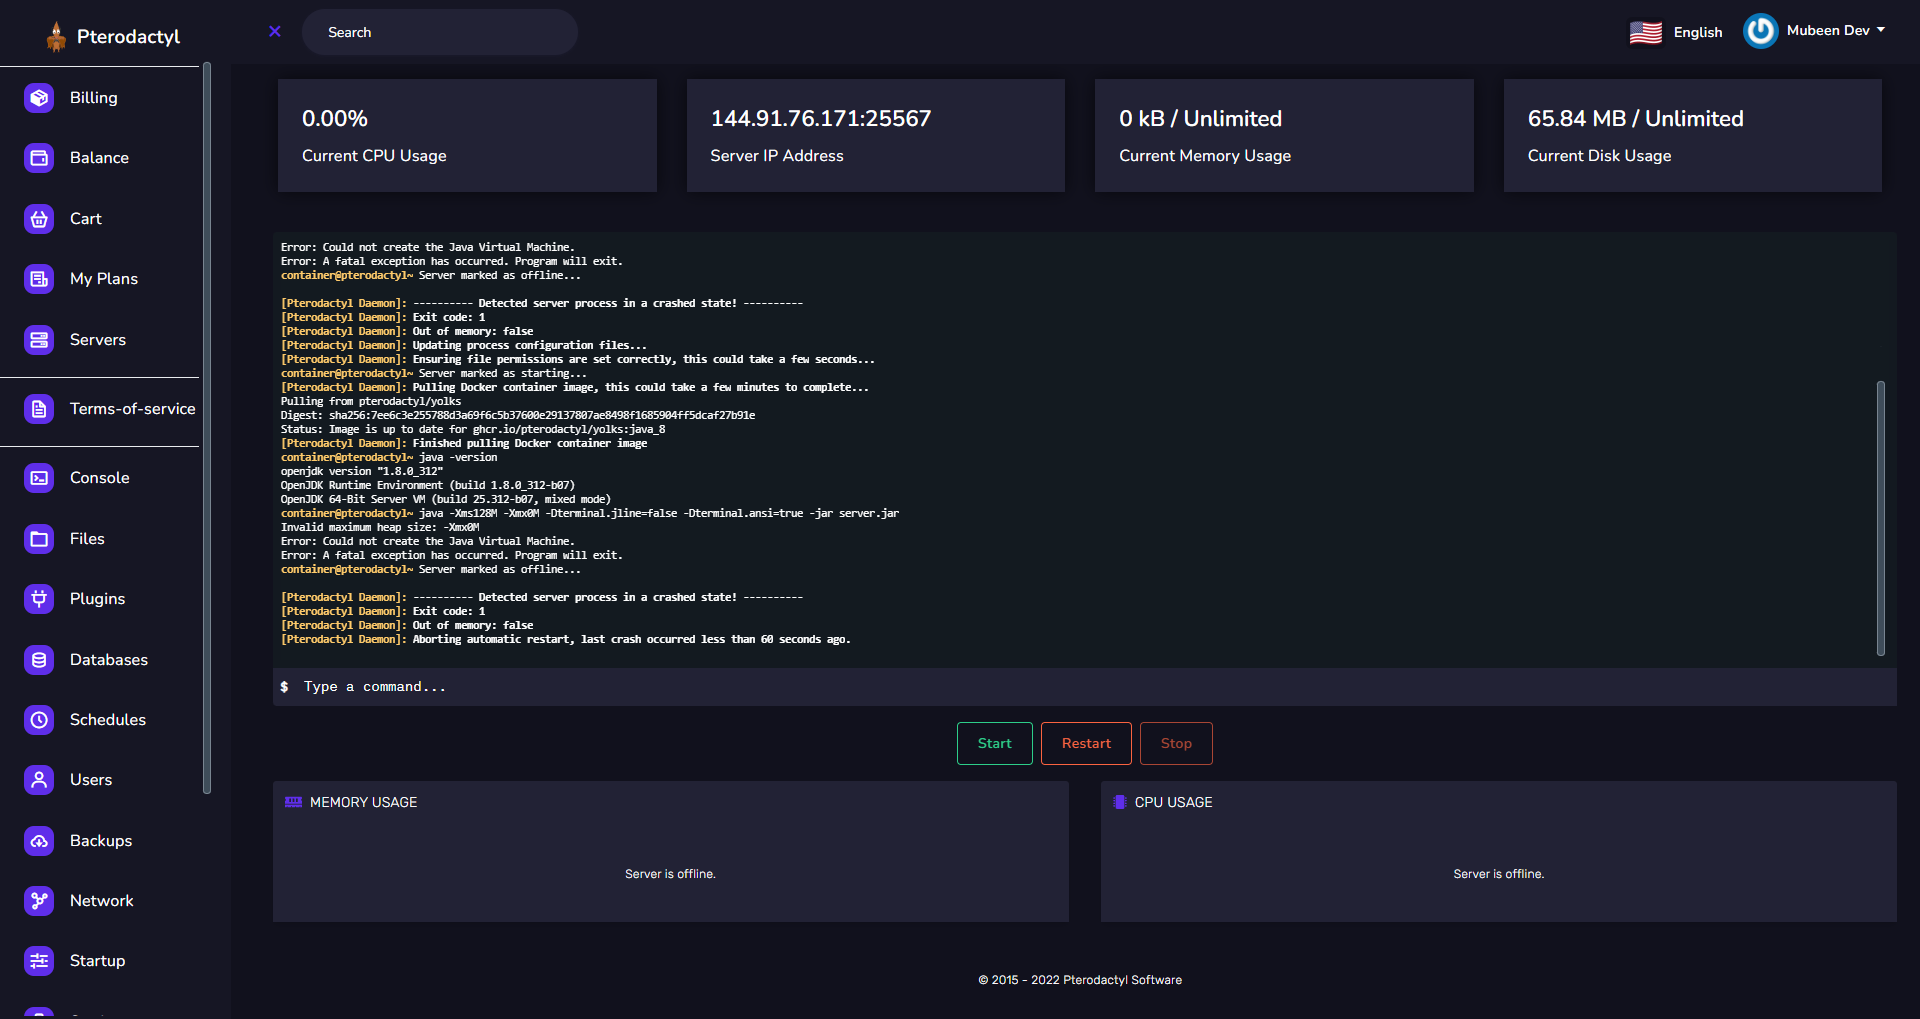Open Network settings section
Screen dimensions: 1920x1019
102,901
